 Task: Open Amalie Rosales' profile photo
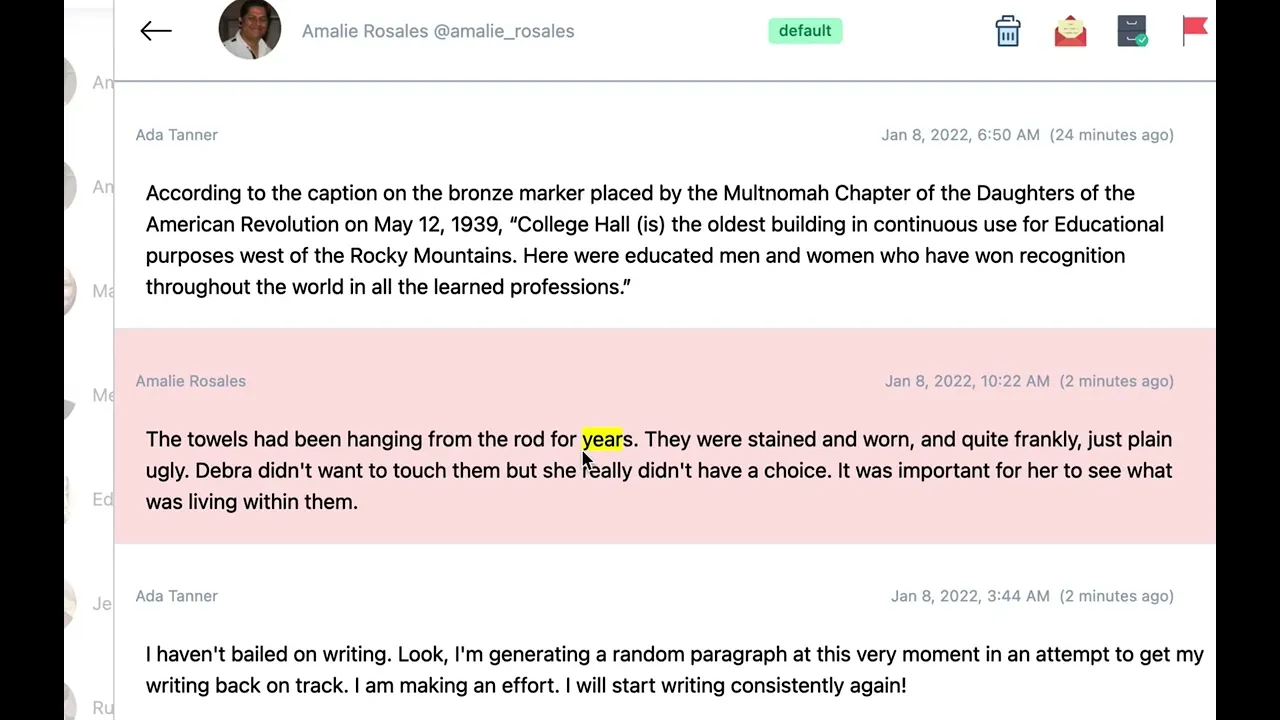(x=250, y=30)
